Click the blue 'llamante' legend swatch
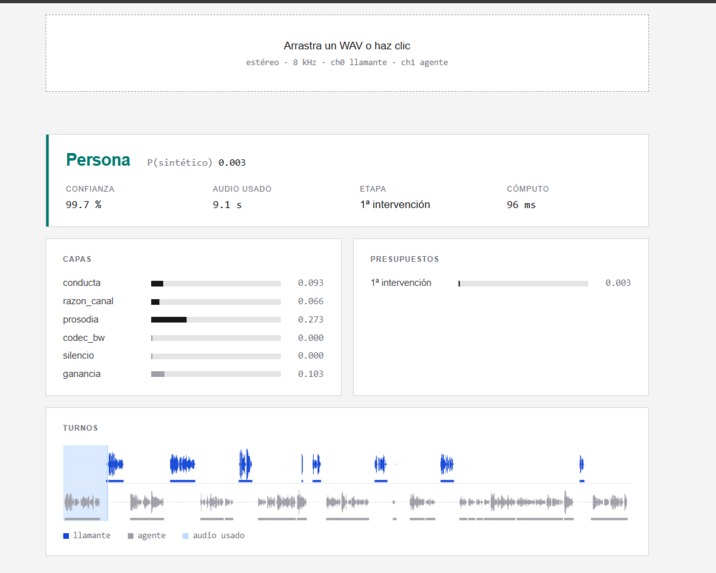Viewport: 716px width, 573px height. 66,536
